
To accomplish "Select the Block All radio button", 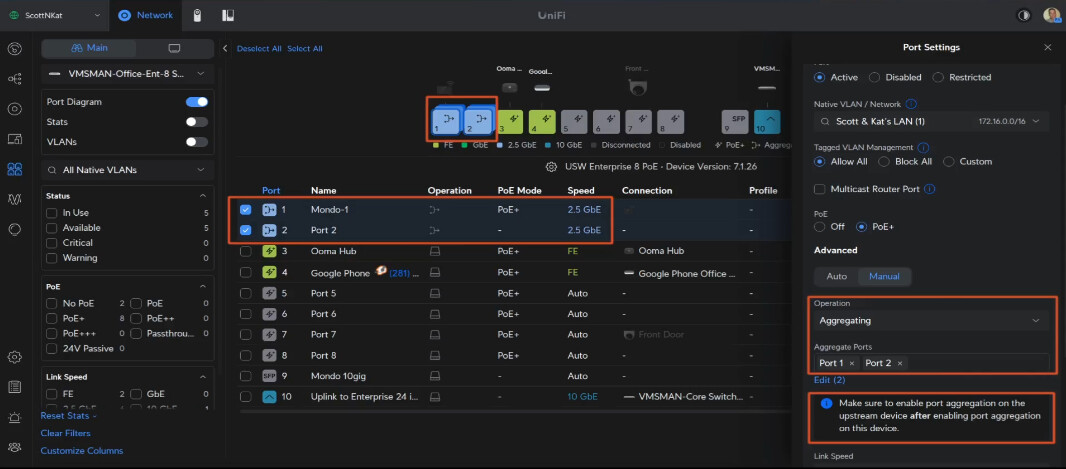I will 886,161.
